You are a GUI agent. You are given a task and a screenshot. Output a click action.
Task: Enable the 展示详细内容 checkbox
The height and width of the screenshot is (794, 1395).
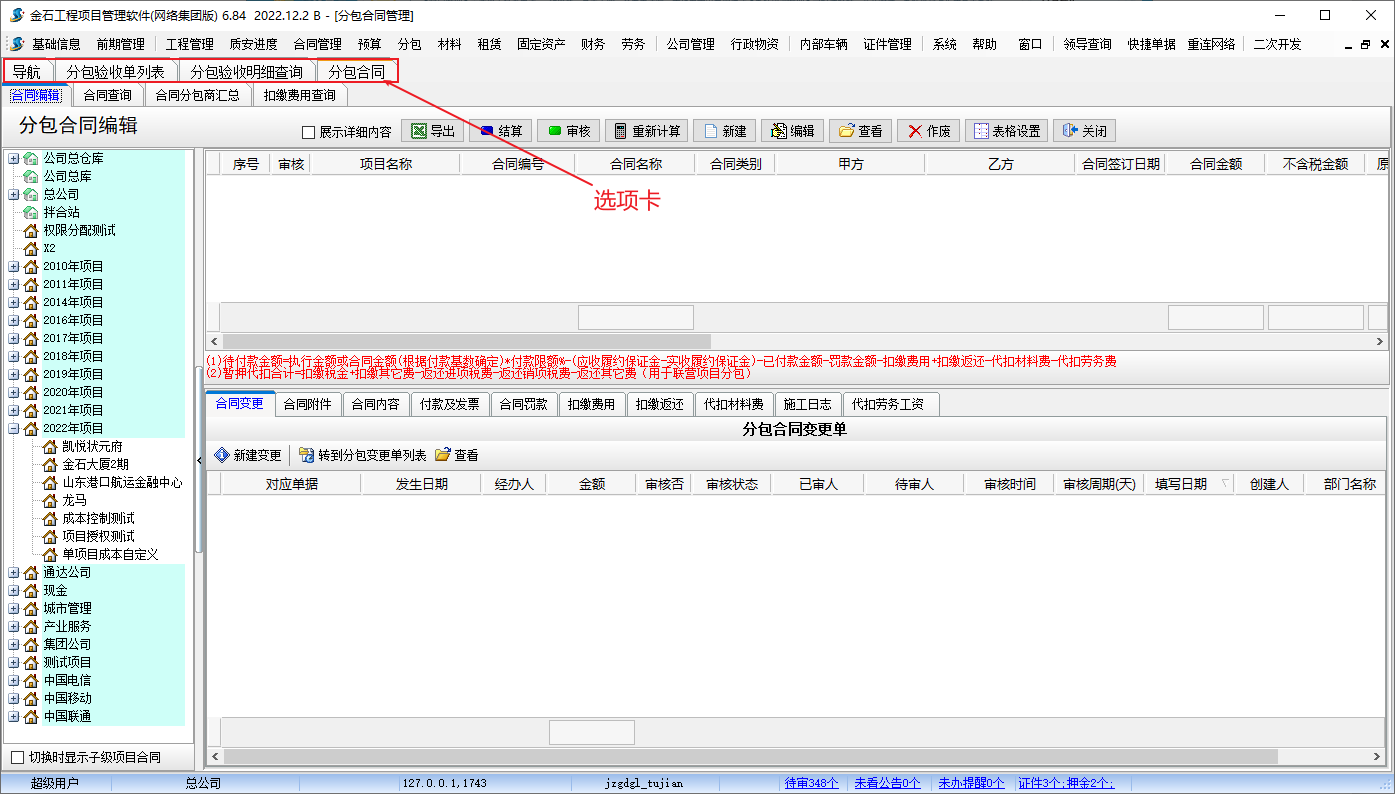tap(309, 132)
